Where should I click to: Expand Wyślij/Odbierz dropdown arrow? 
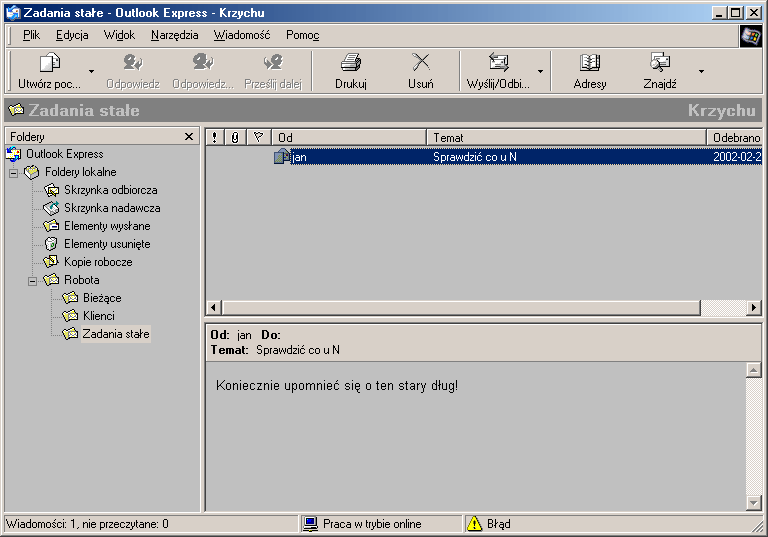(x=541, y=72)
